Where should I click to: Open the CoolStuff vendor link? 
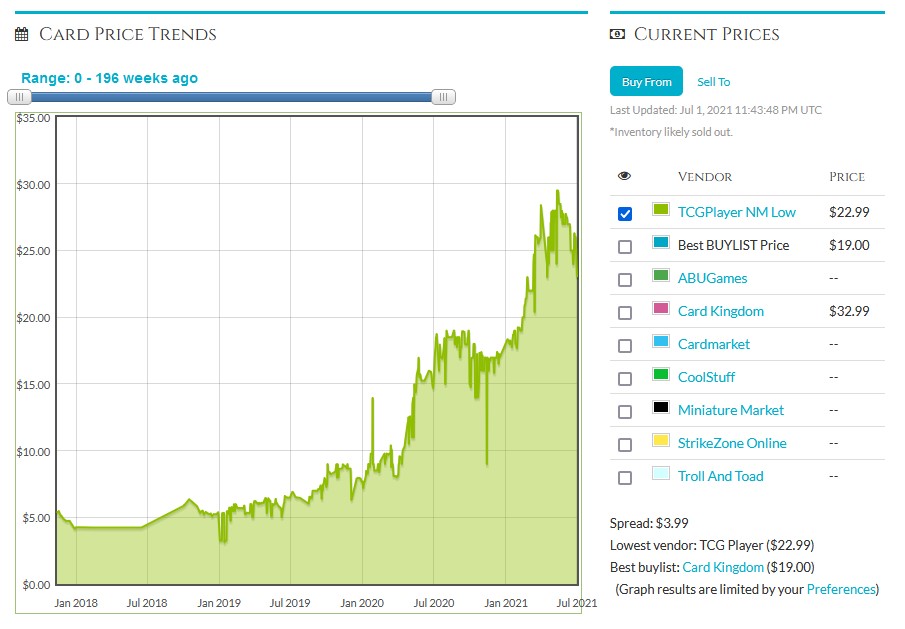(706, 377)
